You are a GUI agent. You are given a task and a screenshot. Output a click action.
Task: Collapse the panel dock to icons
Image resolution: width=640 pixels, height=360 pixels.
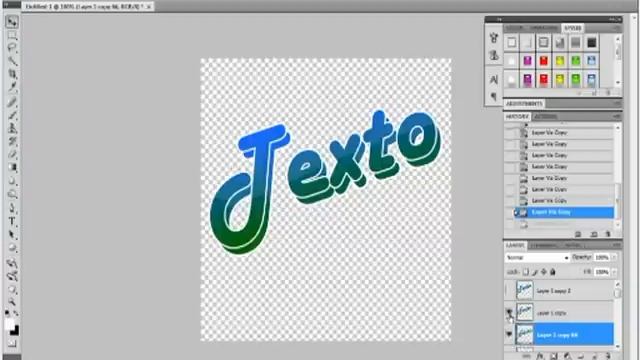(x=616, y=19)
